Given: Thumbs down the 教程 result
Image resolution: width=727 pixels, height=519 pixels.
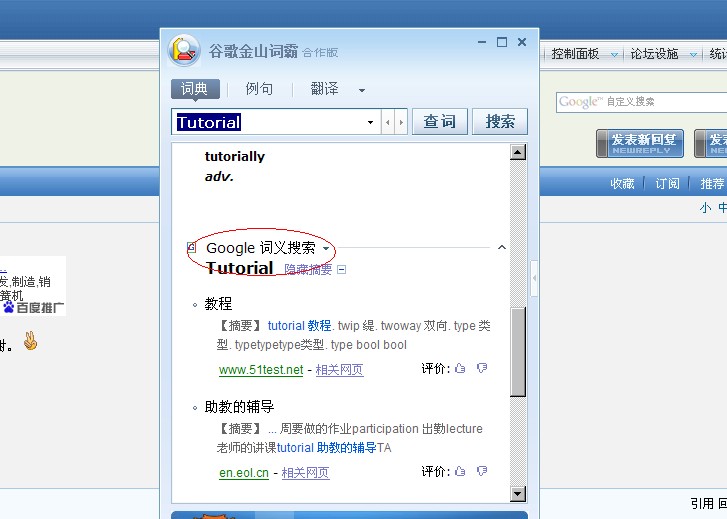Looking at the screenshot, I should tap(482, 368).
